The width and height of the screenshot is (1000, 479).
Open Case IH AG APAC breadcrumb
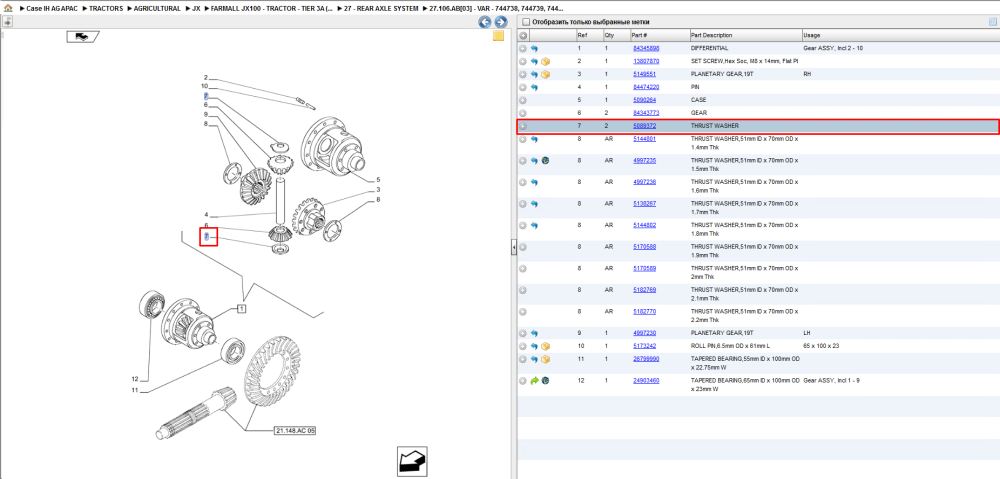coord(51,9)
